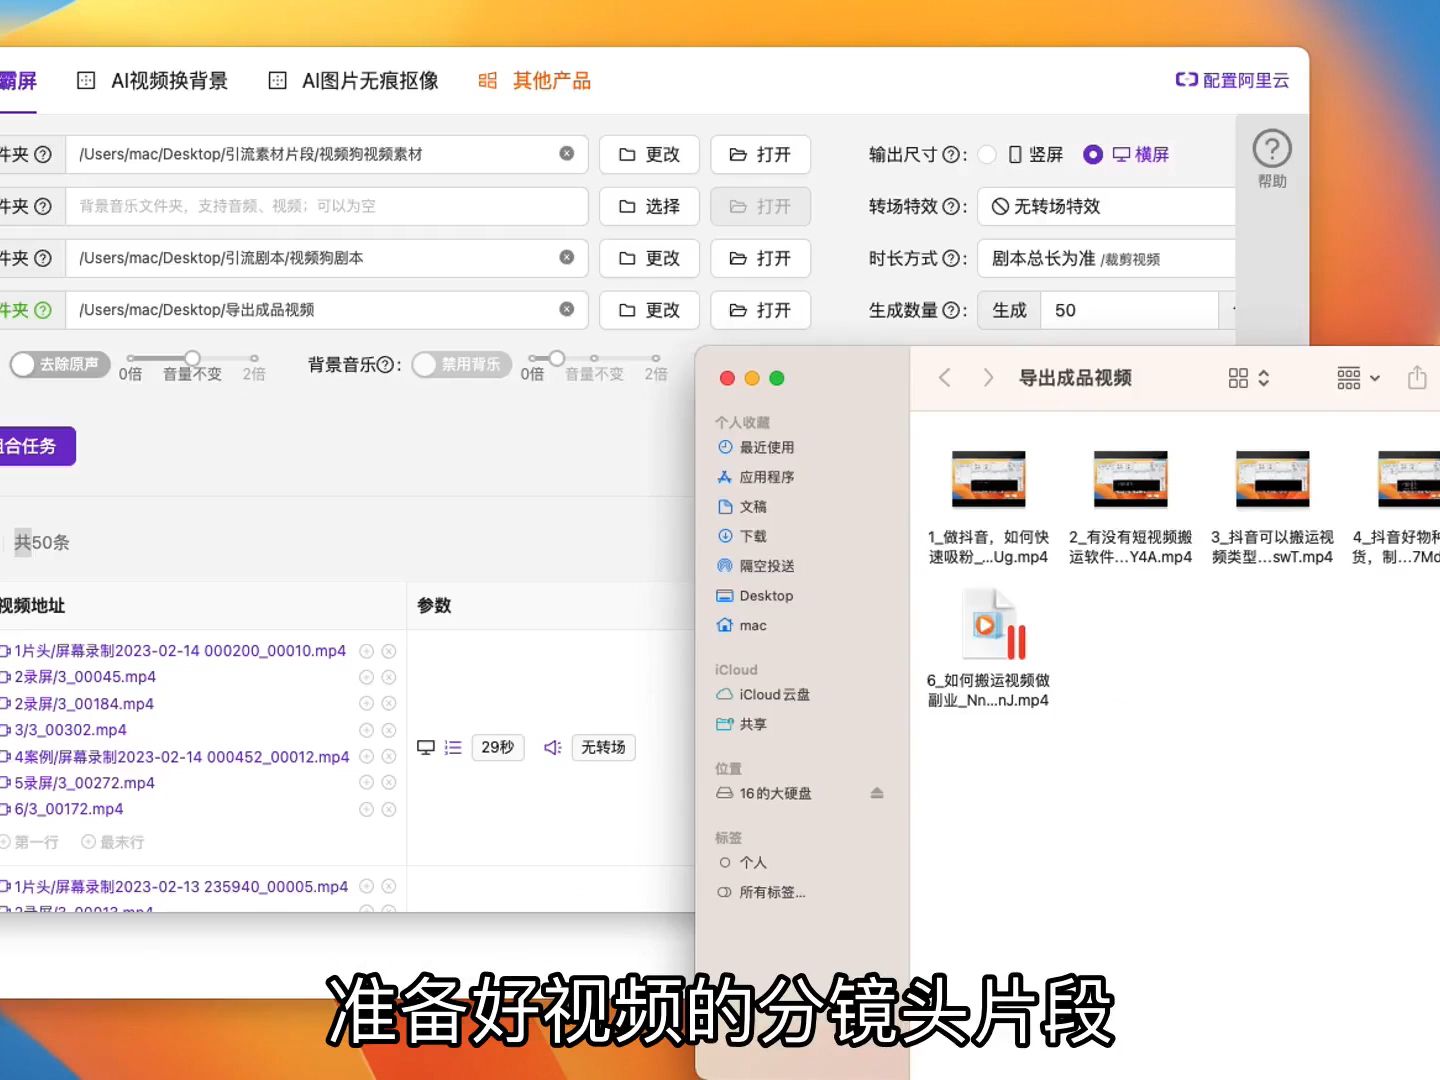Screen dimensions: 1440x1080
Task: Select 2_有没有短视频搬运软件 video thumbnail
Action: tap(1131, 480)
